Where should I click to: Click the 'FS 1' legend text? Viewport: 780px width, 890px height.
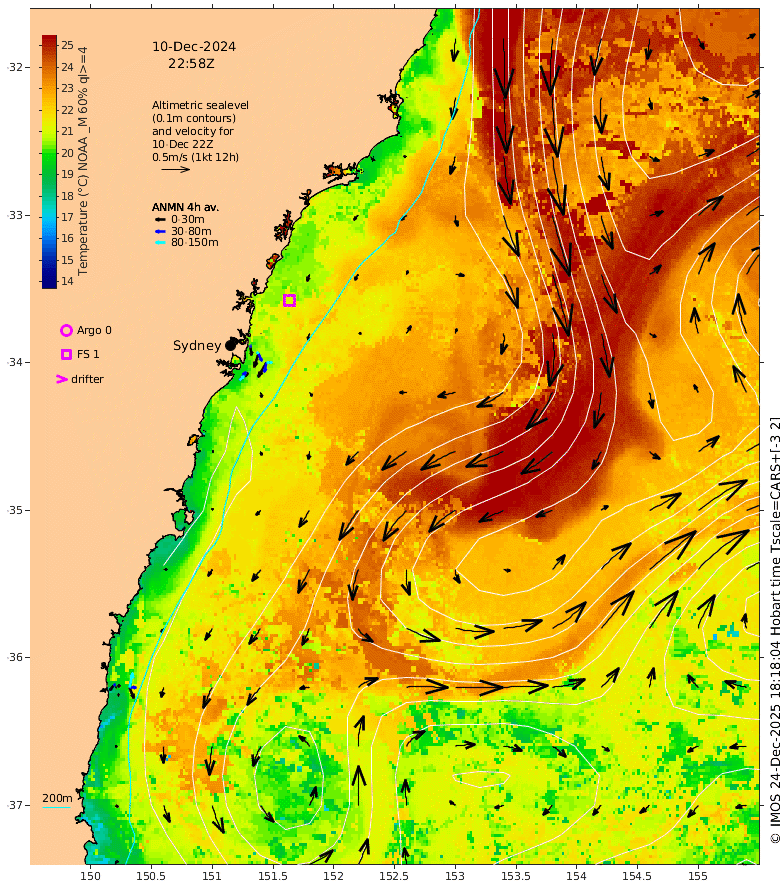point(88,354)
